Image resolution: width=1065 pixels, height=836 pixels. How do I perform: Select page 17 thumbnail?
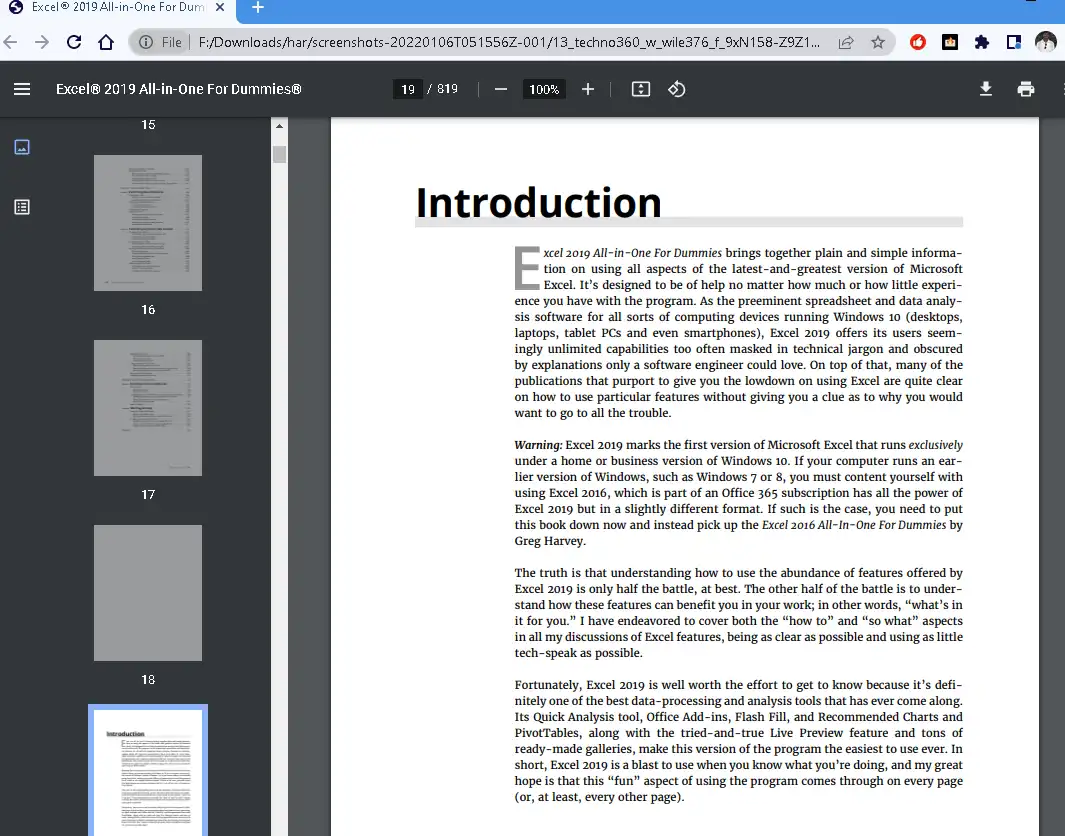[148, 407]
